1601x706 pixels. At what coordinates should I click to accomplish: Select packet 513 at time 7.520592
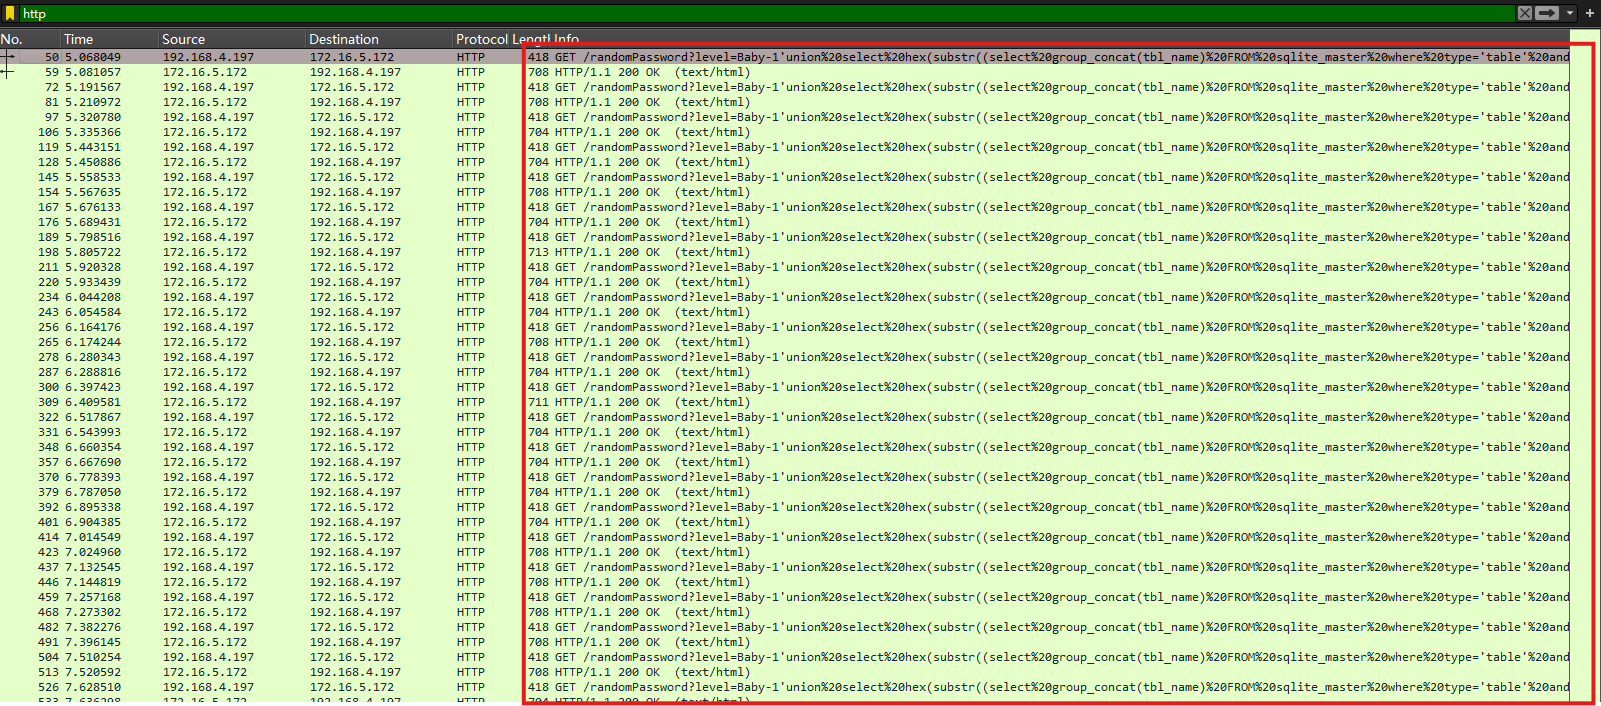[785, 672]
